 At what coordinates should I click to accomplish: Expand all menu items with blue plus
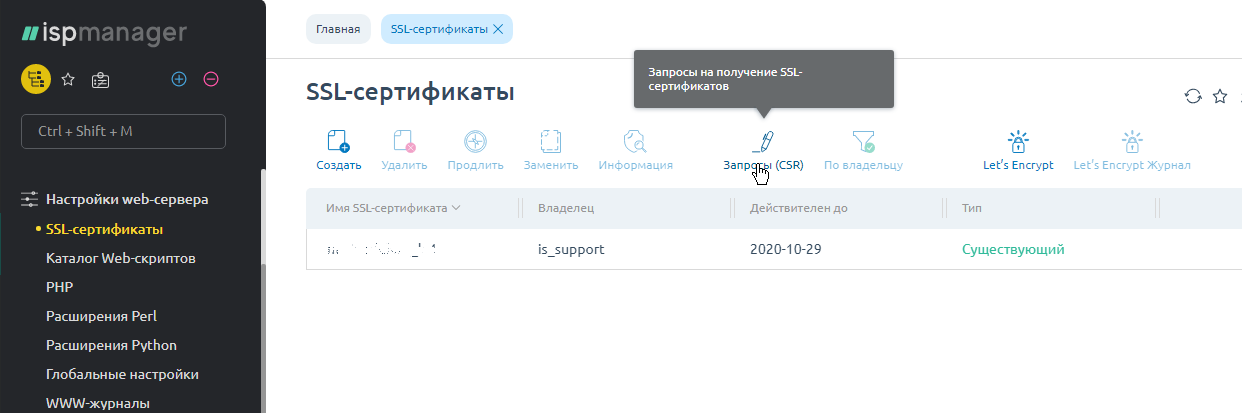click(x=179, y=79)
